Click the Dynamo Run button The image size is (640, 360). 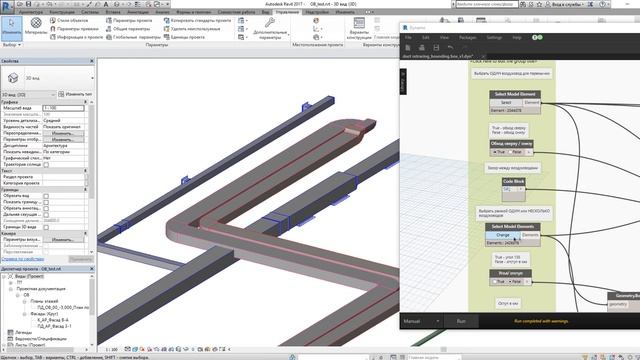pos(461,321)
